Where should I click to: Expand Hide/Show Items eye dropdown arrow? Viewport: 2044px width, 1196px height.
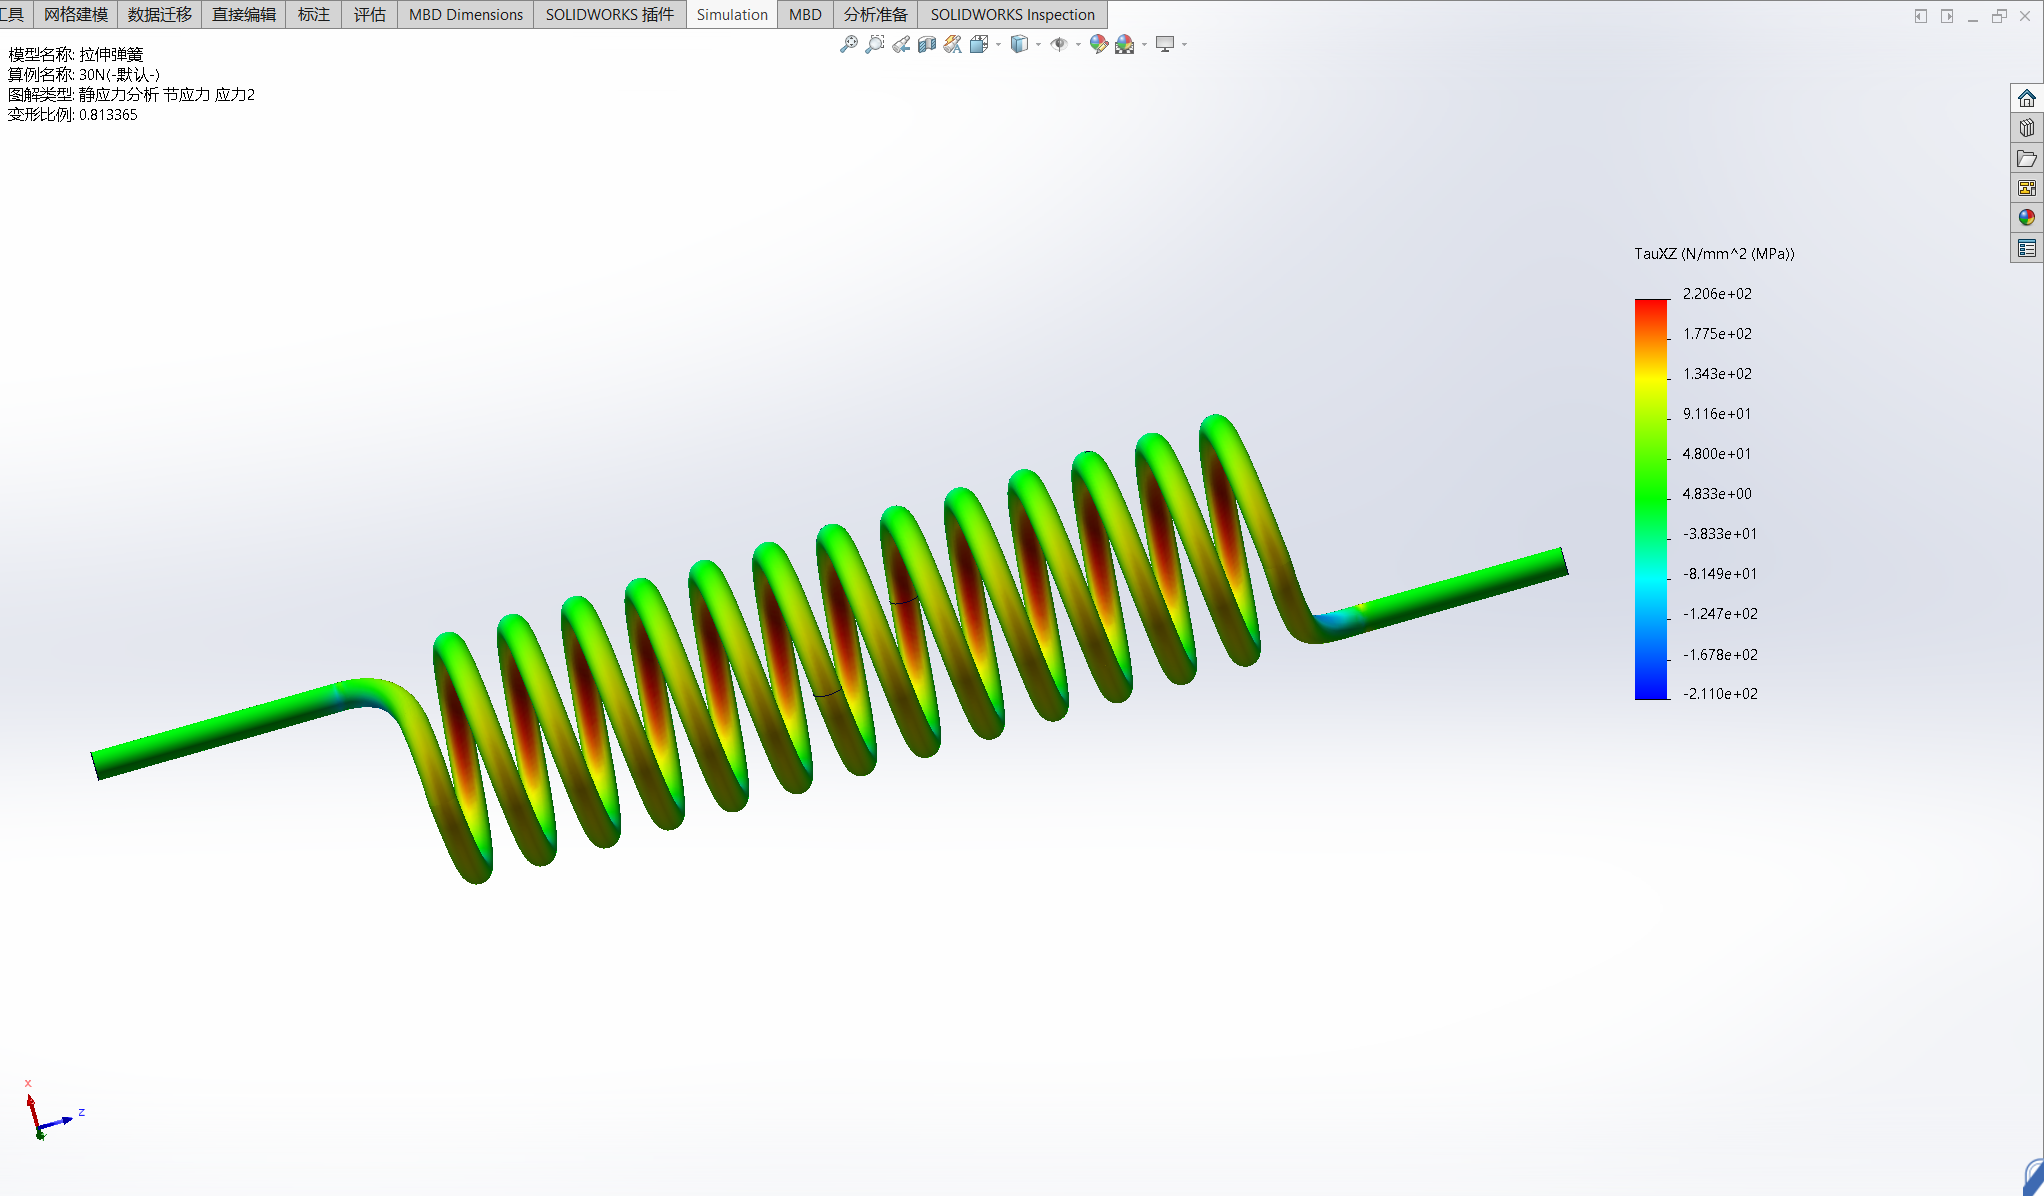tap(1078, 44)
